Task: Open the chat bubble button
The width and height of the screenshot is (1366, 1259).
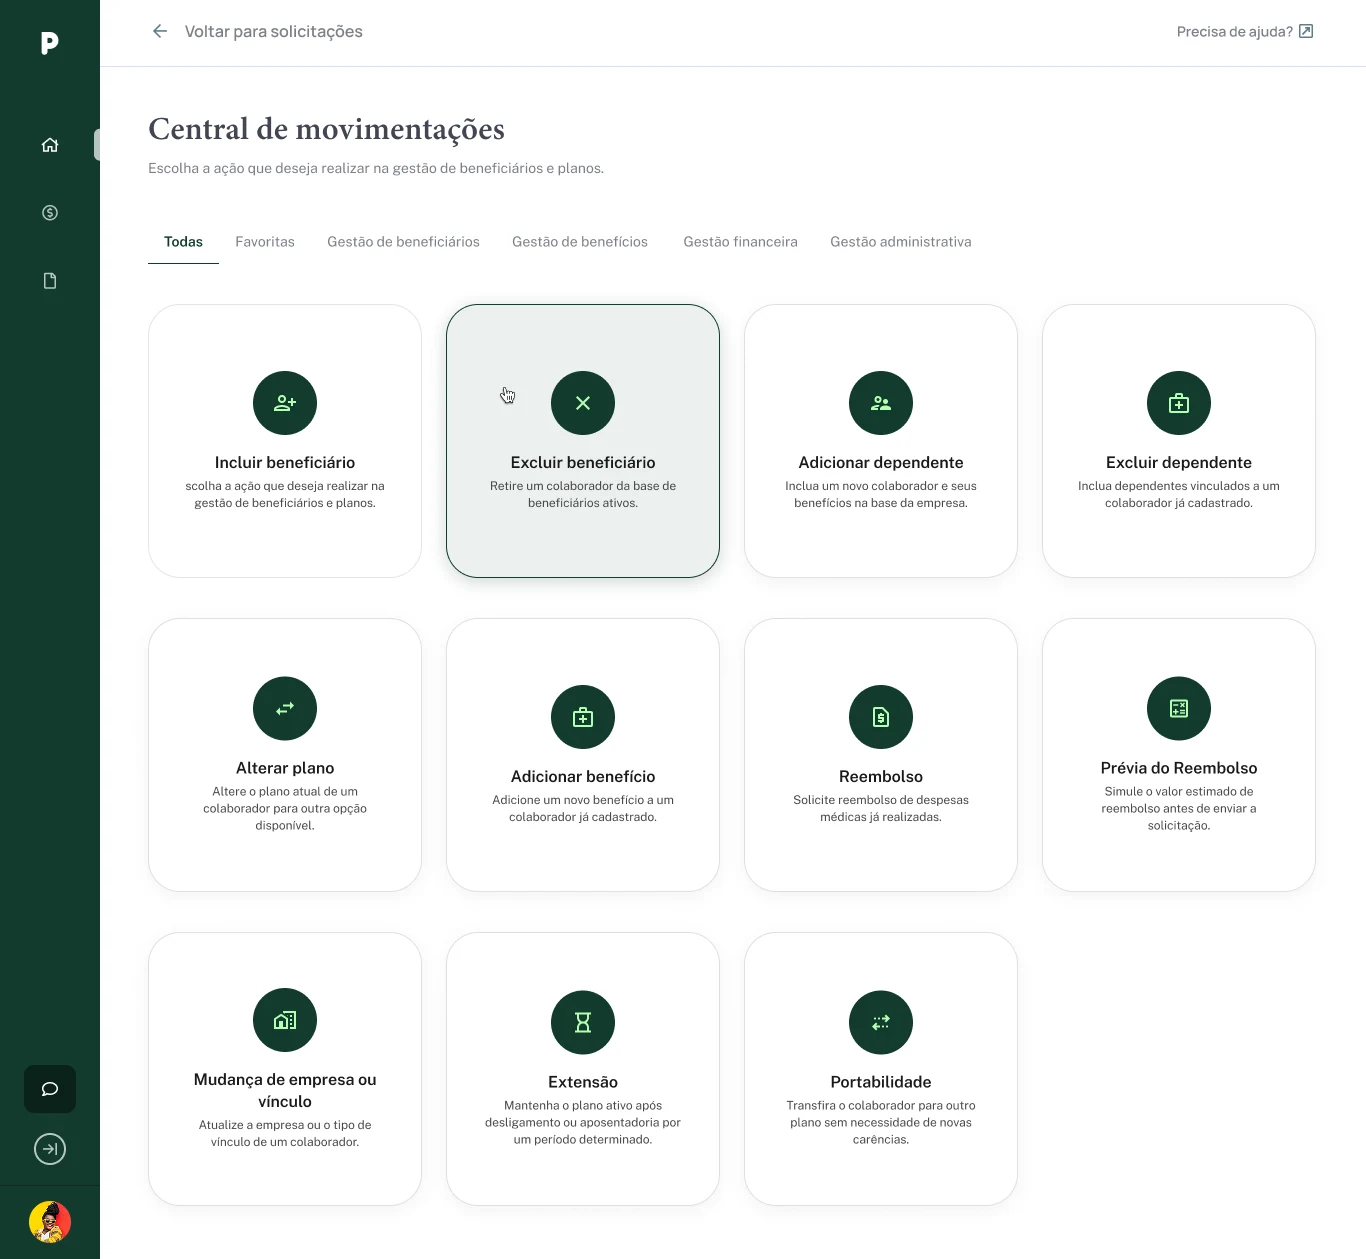Action: click(50, 1089)
